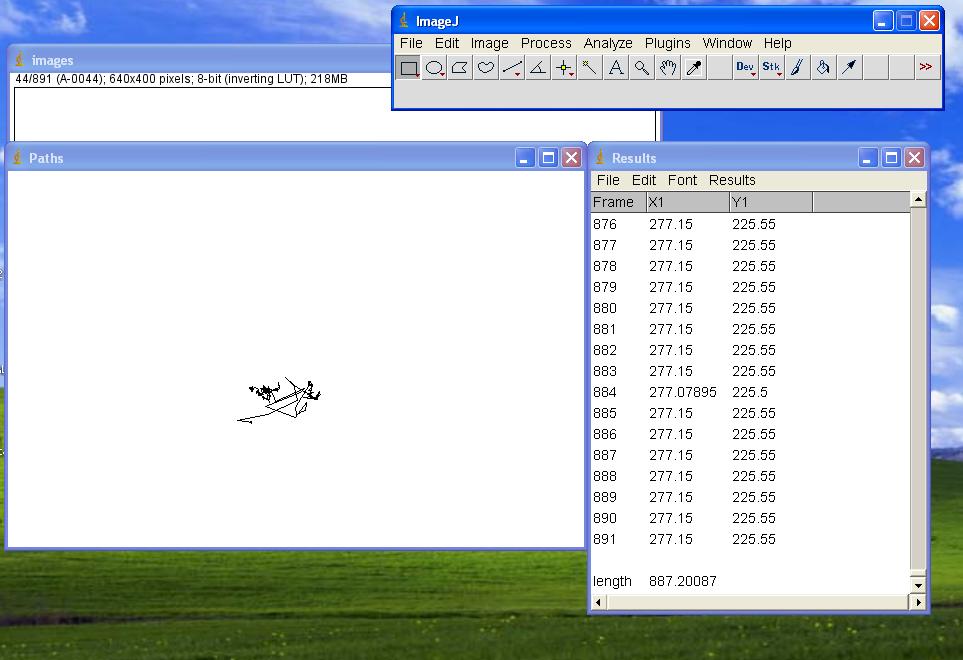The width and height of the screenshot is (963, 660).
Task: Click Results vertical scrollbar down arrow
Action: (918, 586)
